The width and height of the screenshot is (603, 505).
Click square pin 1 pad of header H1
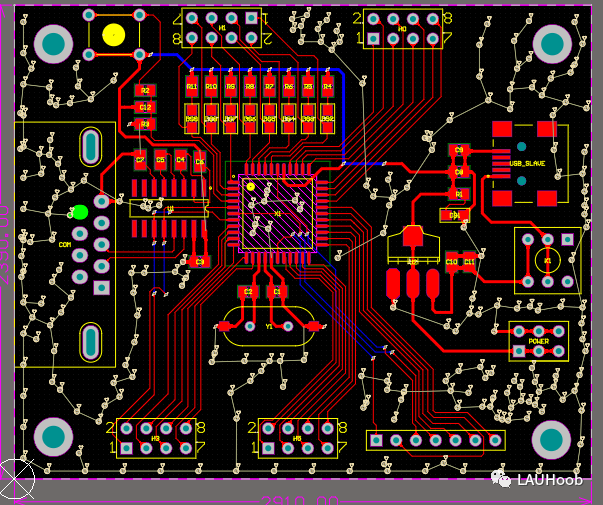[251, 18]
